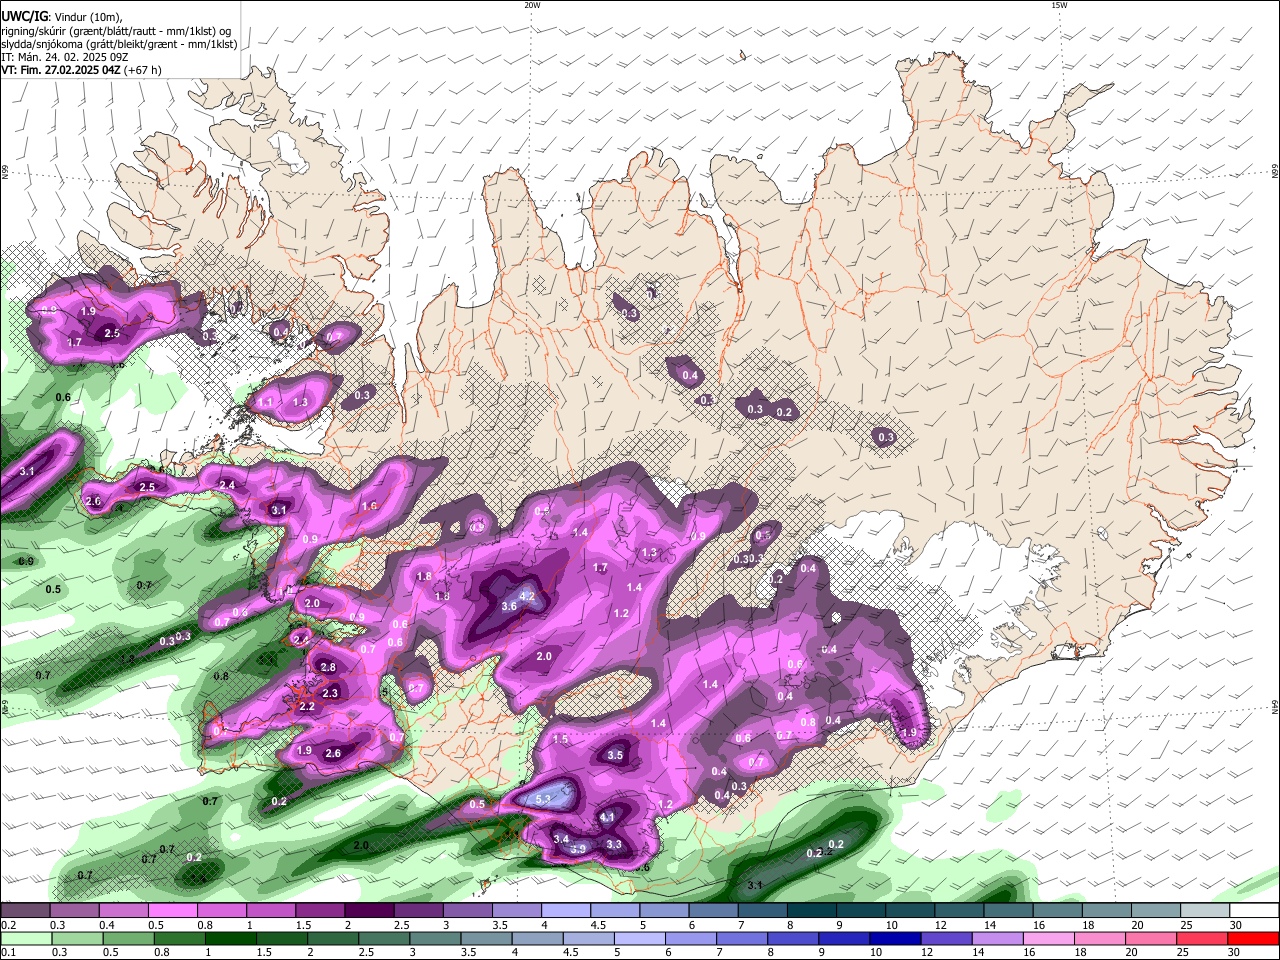
Task: Click the '3.4' precipitation value on the map
Action: pos(561,838)
